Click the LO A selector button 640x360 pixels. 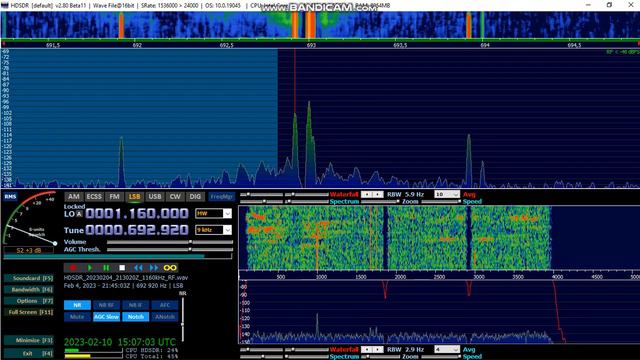coord(79,214)
